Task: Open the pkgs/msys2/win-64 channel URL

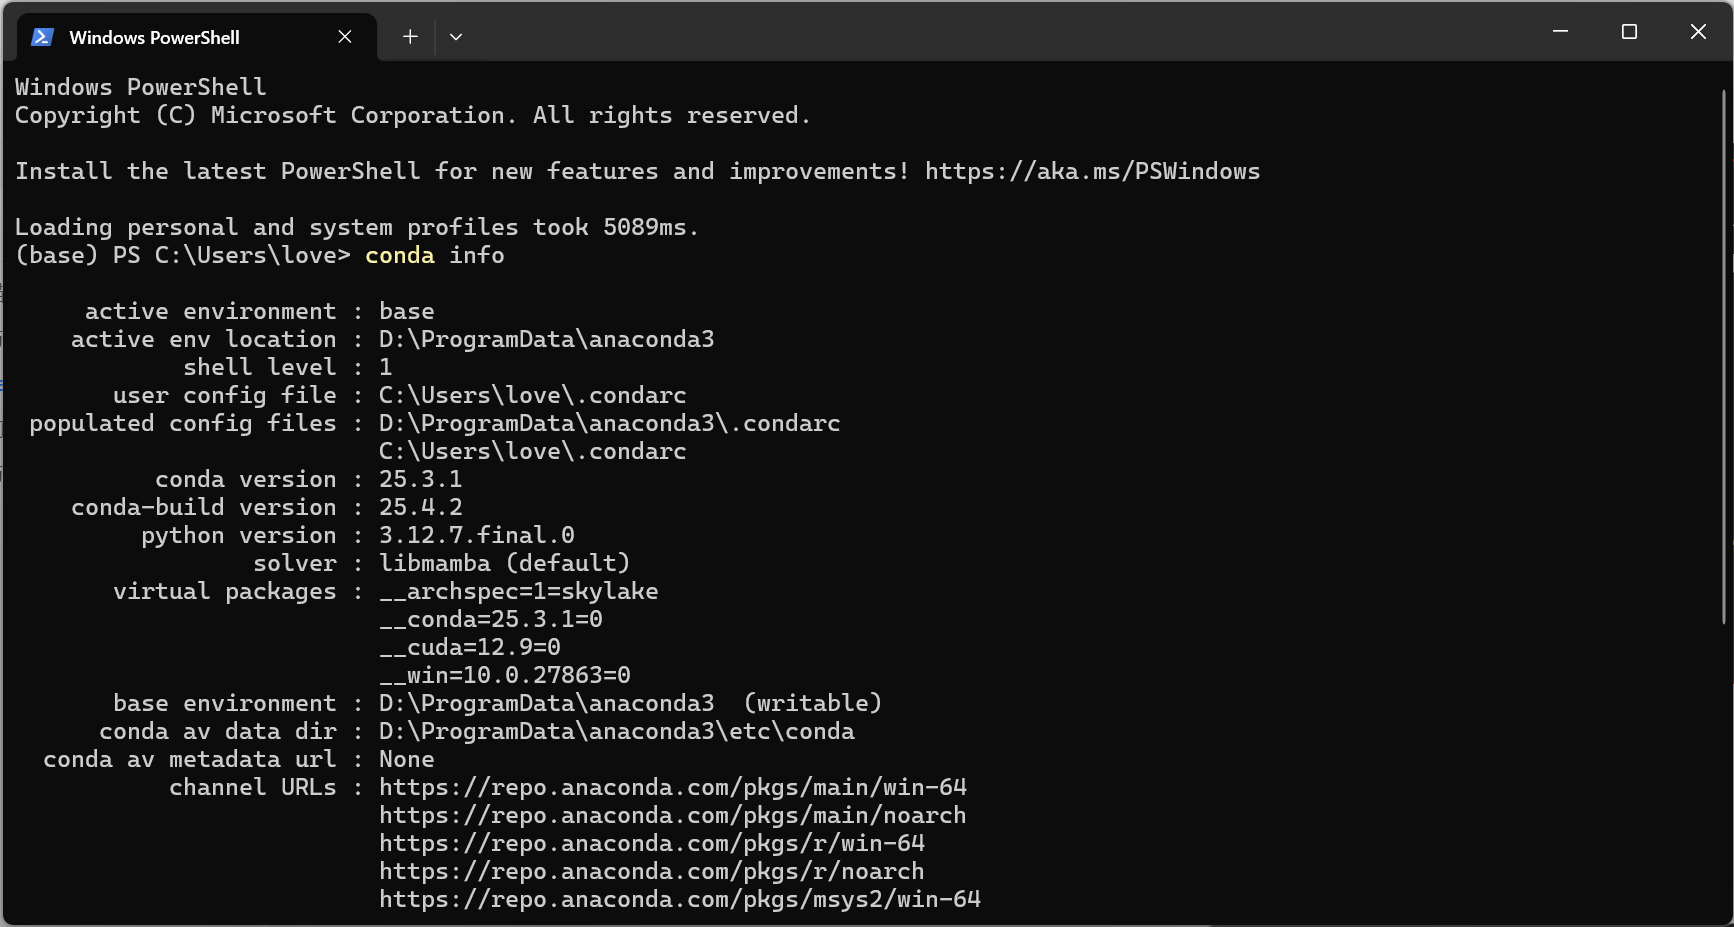Action: click(x=679, y=899)
